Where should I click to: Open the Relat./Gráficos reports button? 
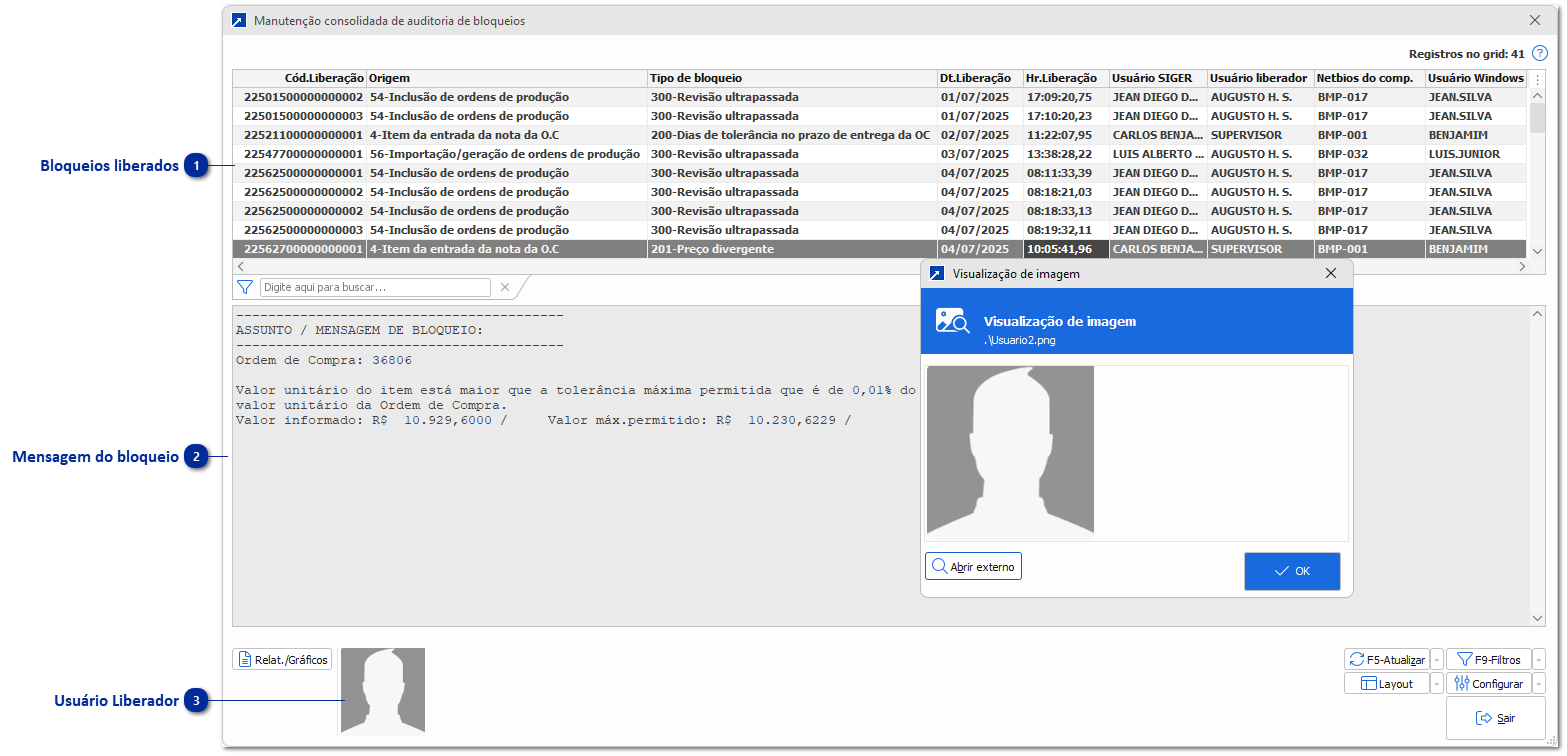coord(282,660)
